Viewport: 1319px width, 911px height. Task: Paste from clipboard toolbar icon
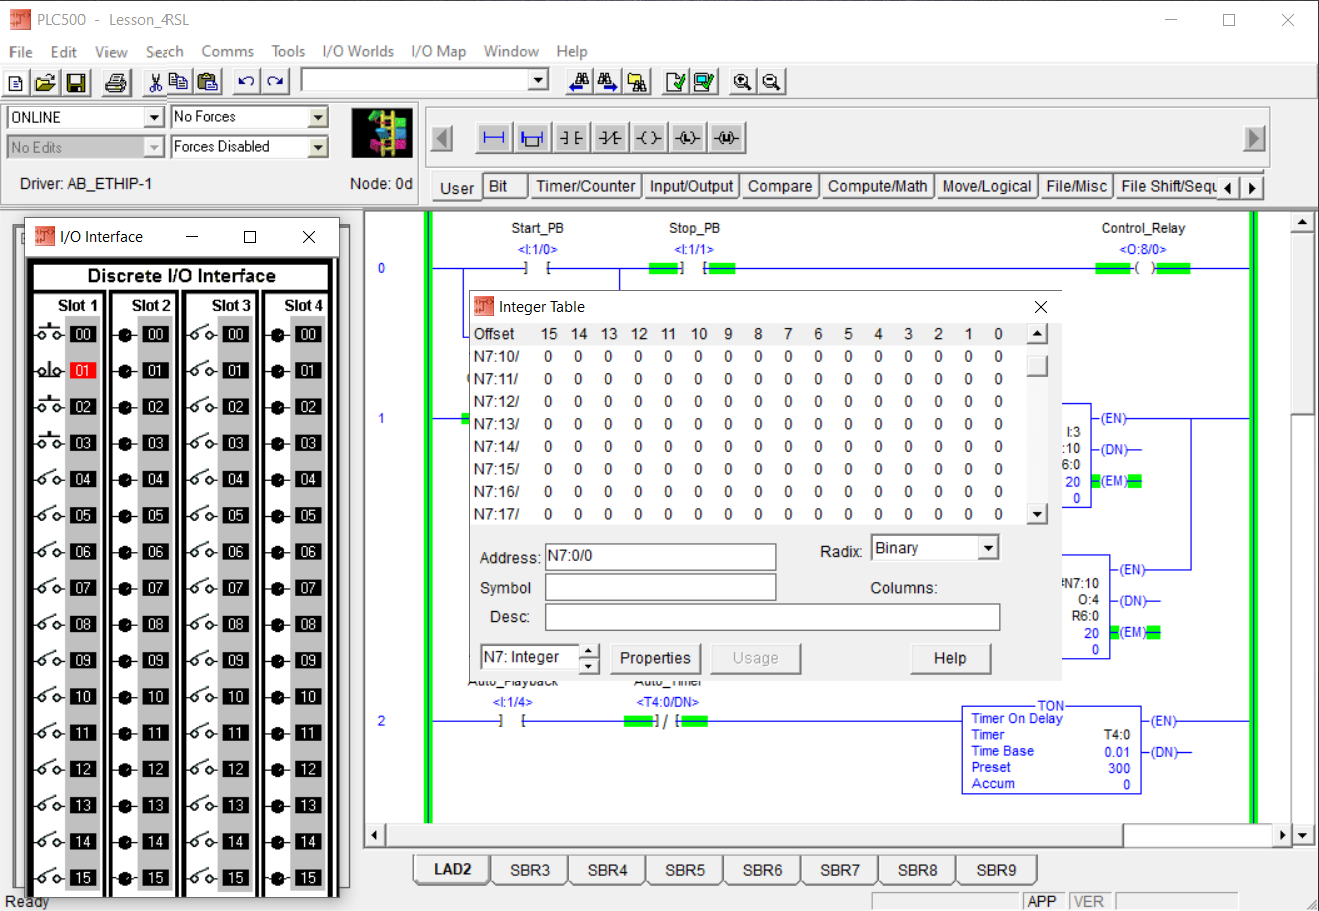(207, 82)
